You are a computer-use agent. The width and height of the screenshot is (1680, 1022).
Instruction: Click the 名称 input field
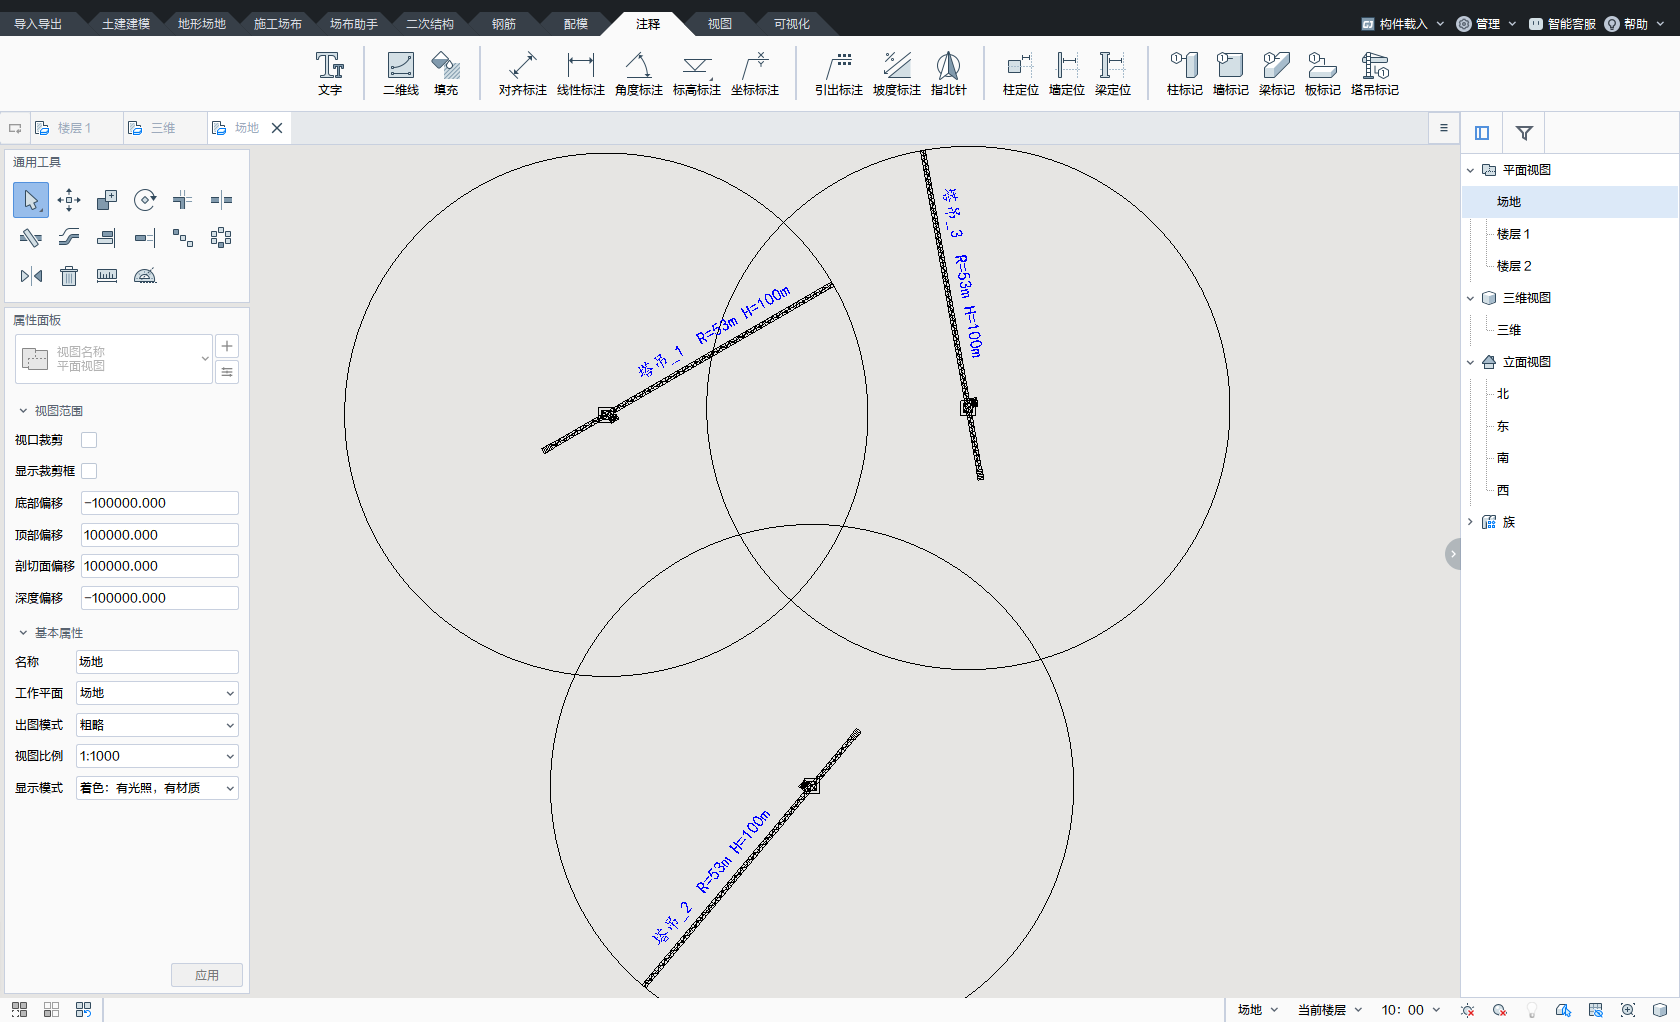(157, 662)
